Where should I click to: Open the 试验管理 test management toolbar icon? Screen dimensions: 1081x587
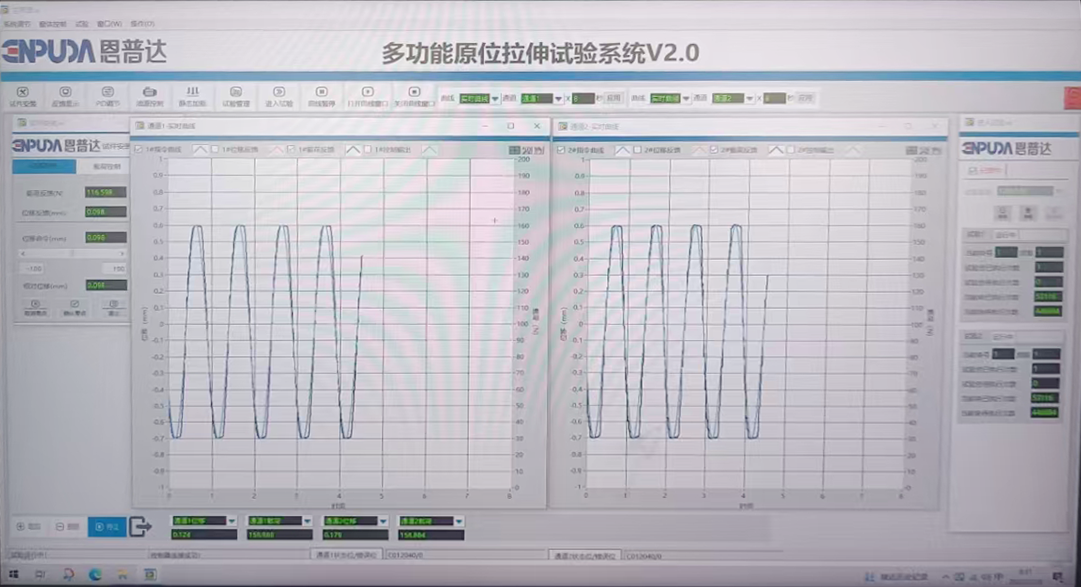click(x=235, y=96)
